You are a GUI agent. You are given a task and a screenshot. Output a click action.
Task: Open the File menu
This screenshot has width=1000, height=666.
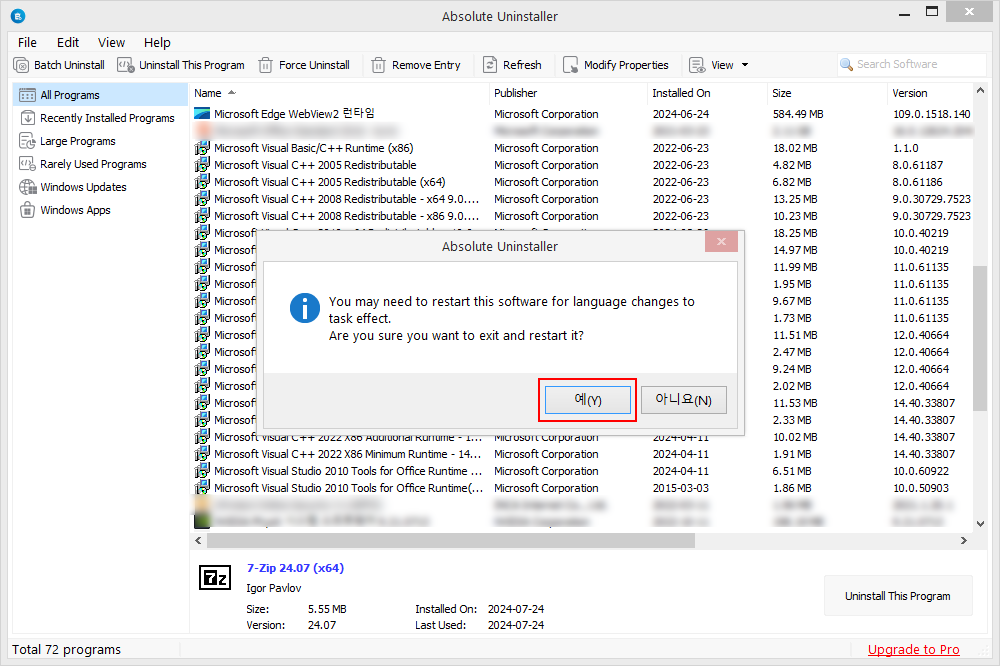click(x=27, y=42)
